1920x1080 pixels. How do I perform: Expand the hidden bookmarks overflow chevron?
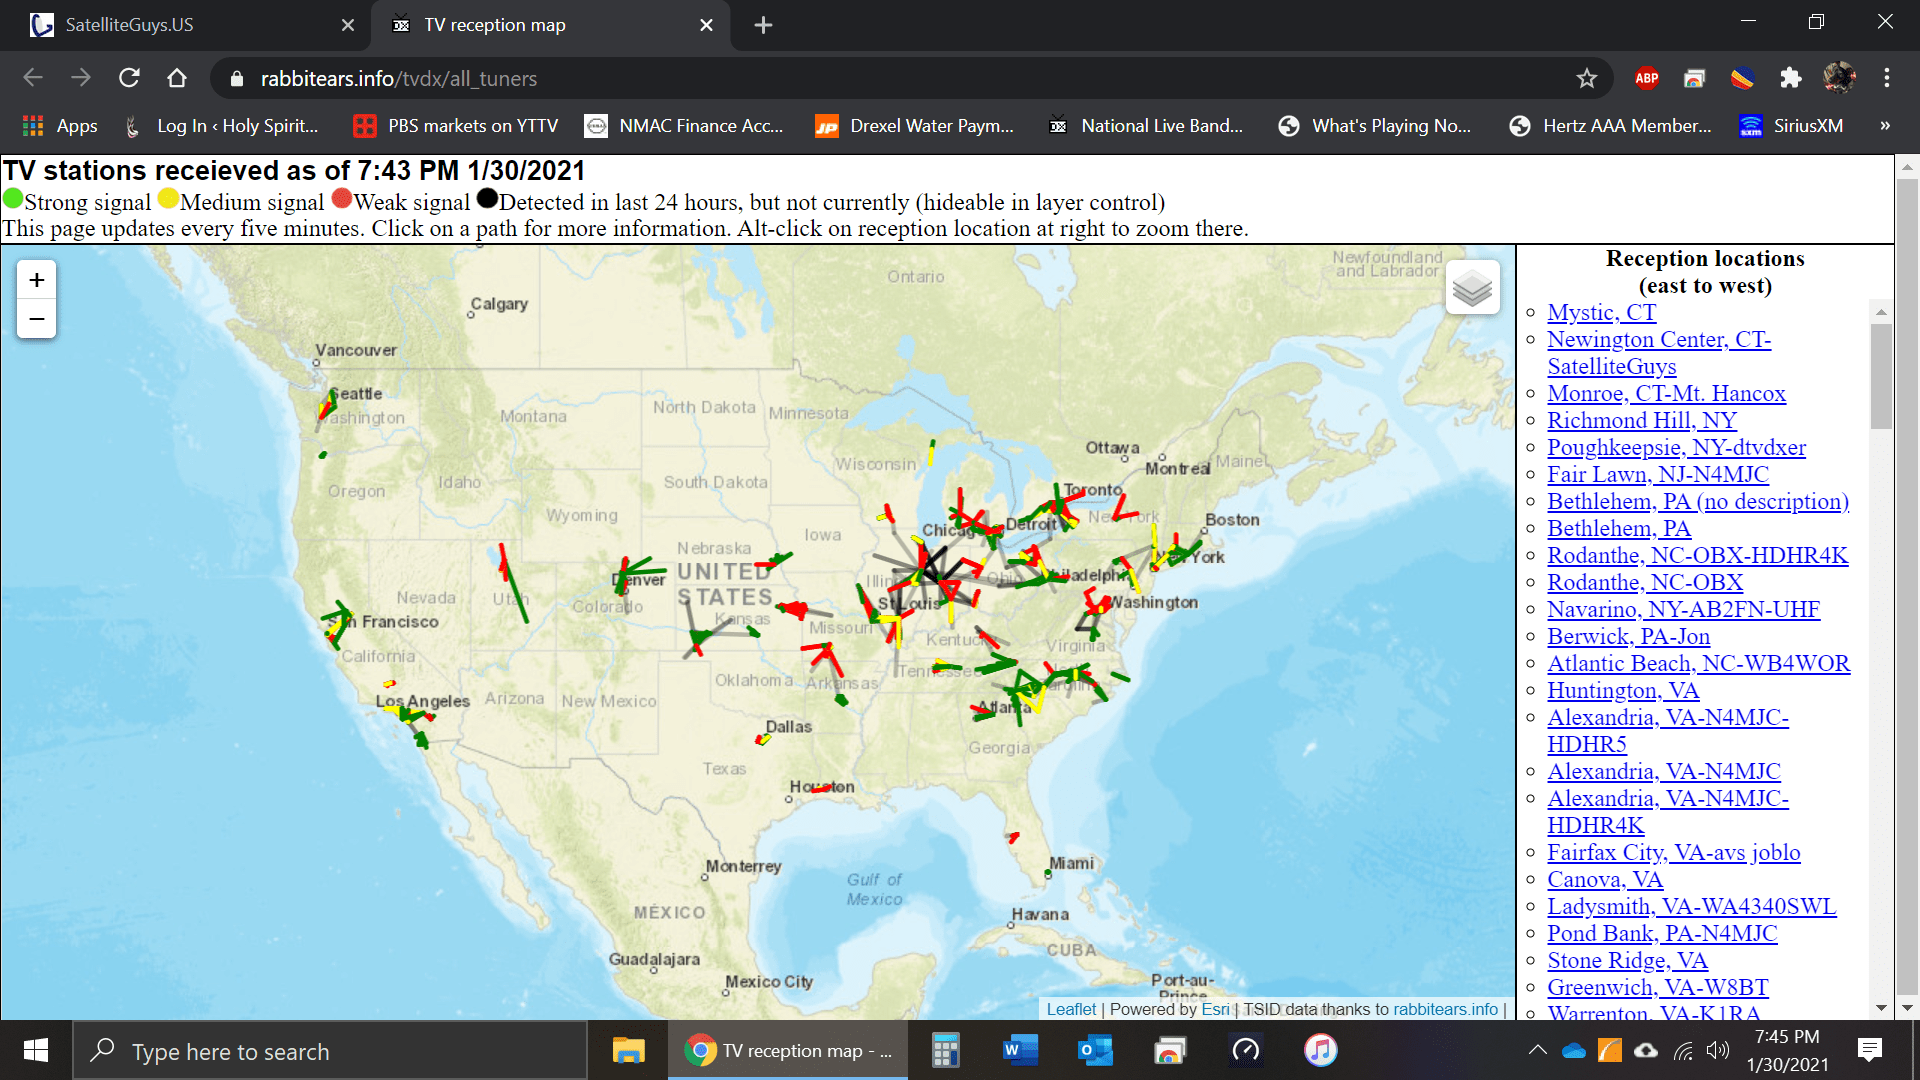(1885, 126)
